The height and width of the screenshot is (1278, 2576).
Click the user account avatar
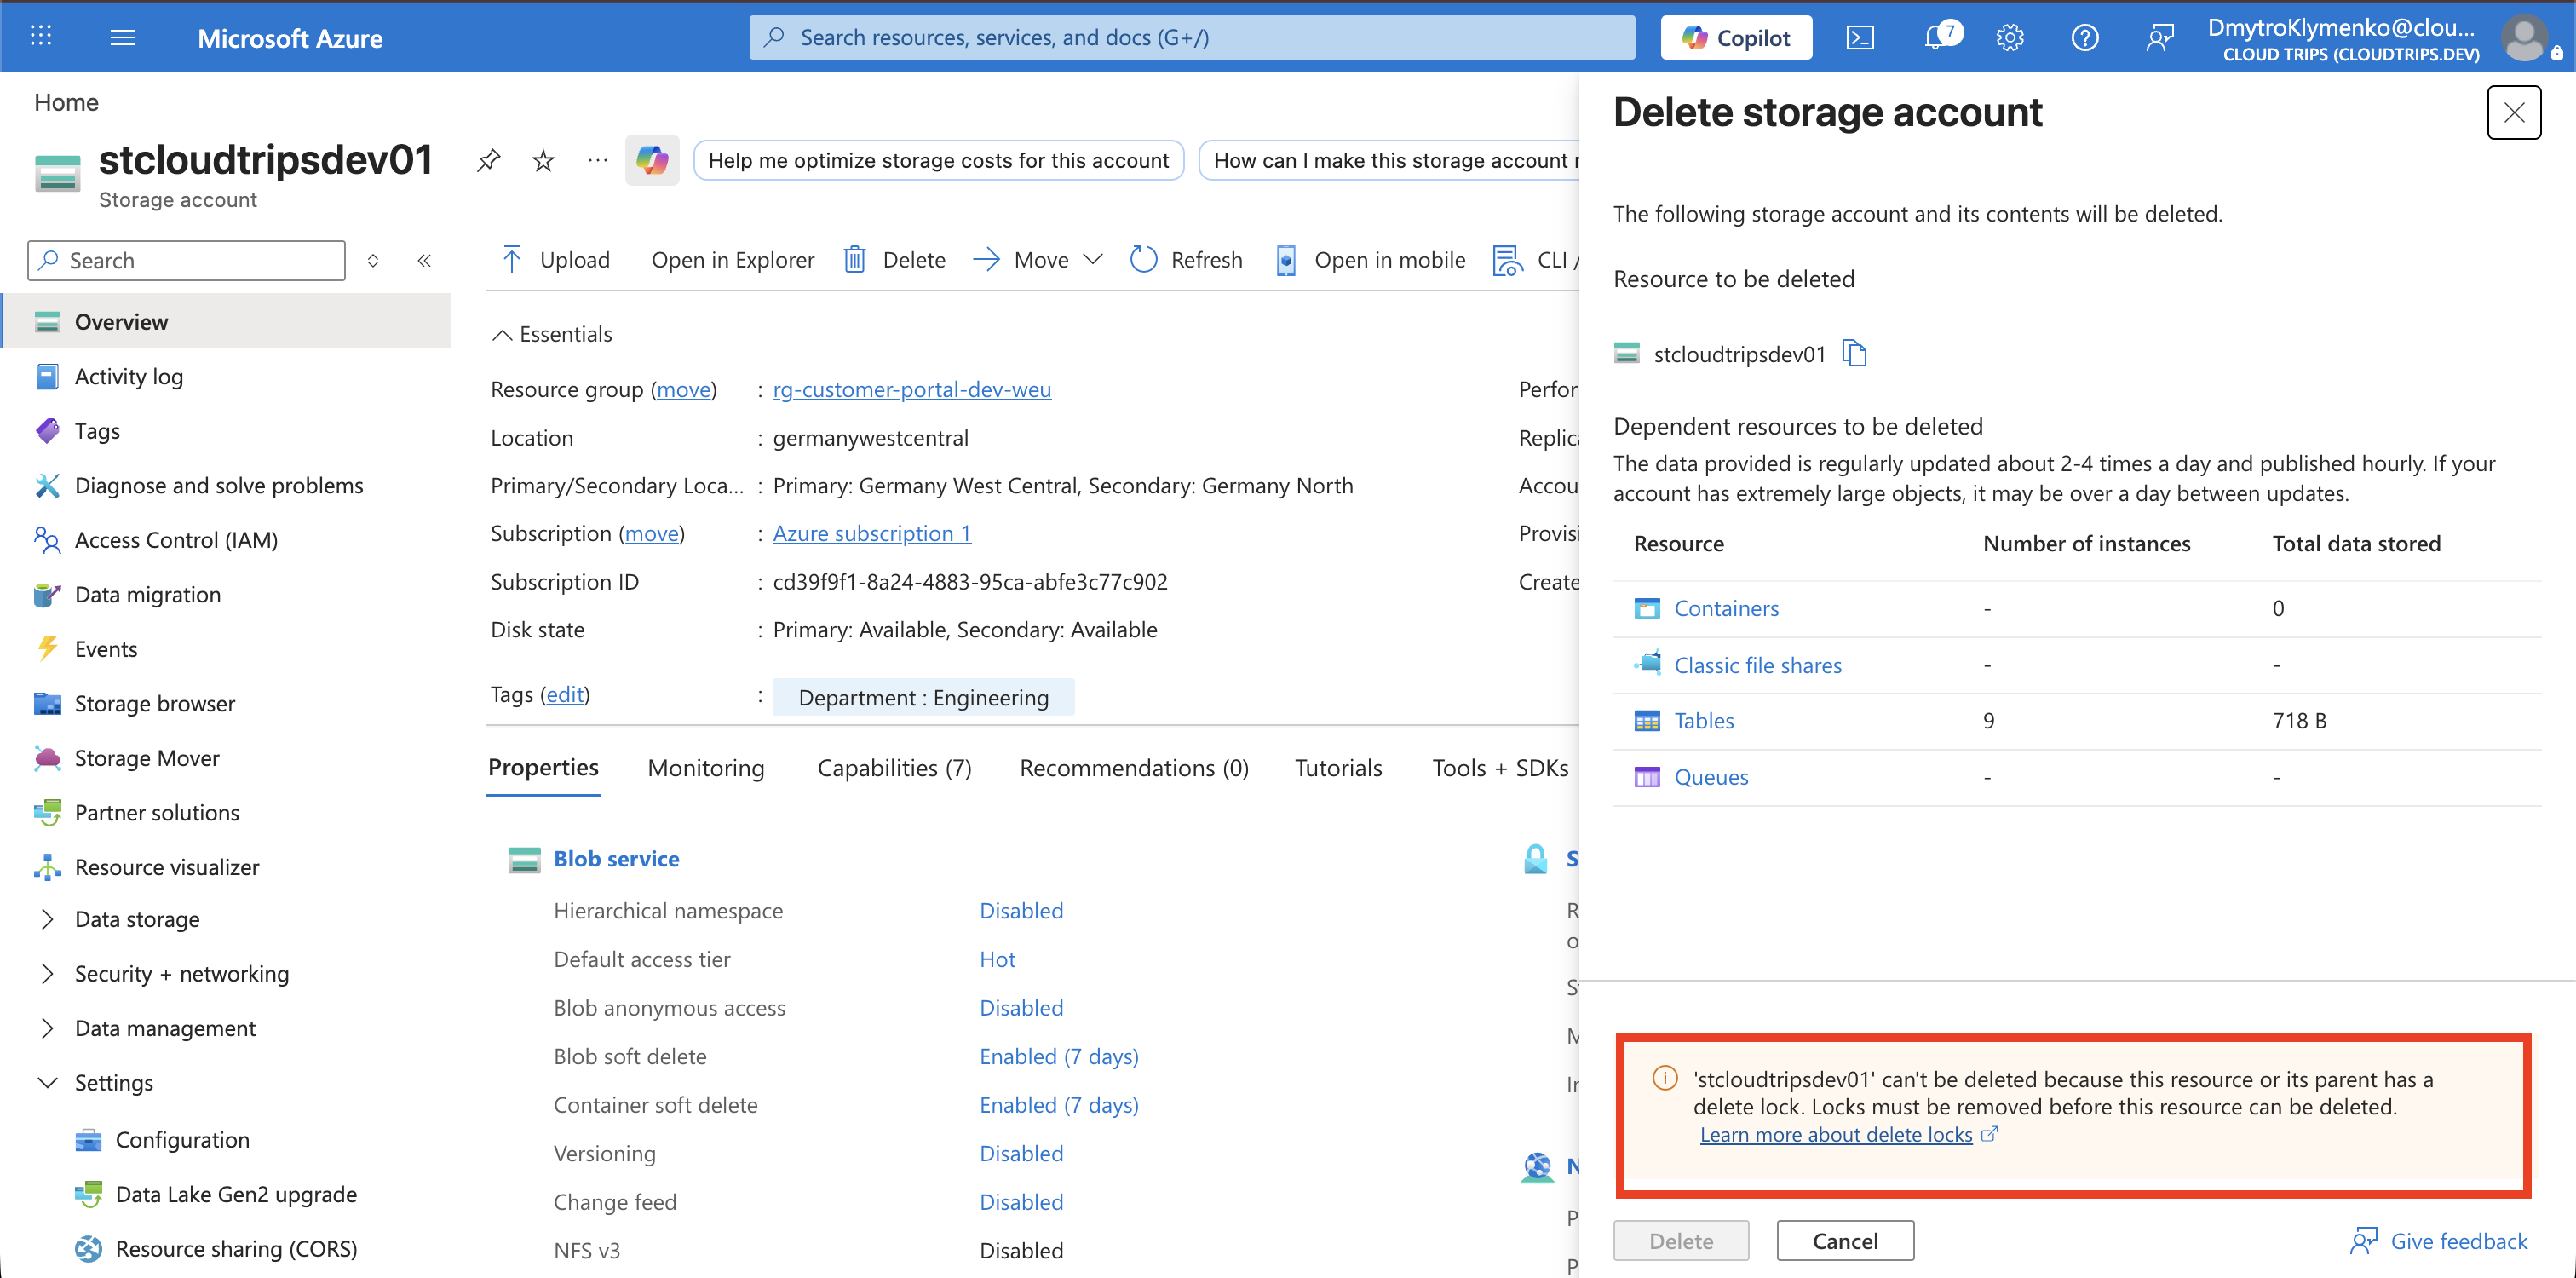[x=2525, y=38]
